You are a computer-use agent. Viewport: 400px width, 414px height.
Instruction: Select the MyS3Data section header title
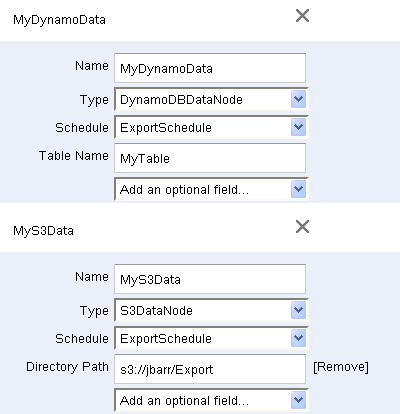point(43,231)
